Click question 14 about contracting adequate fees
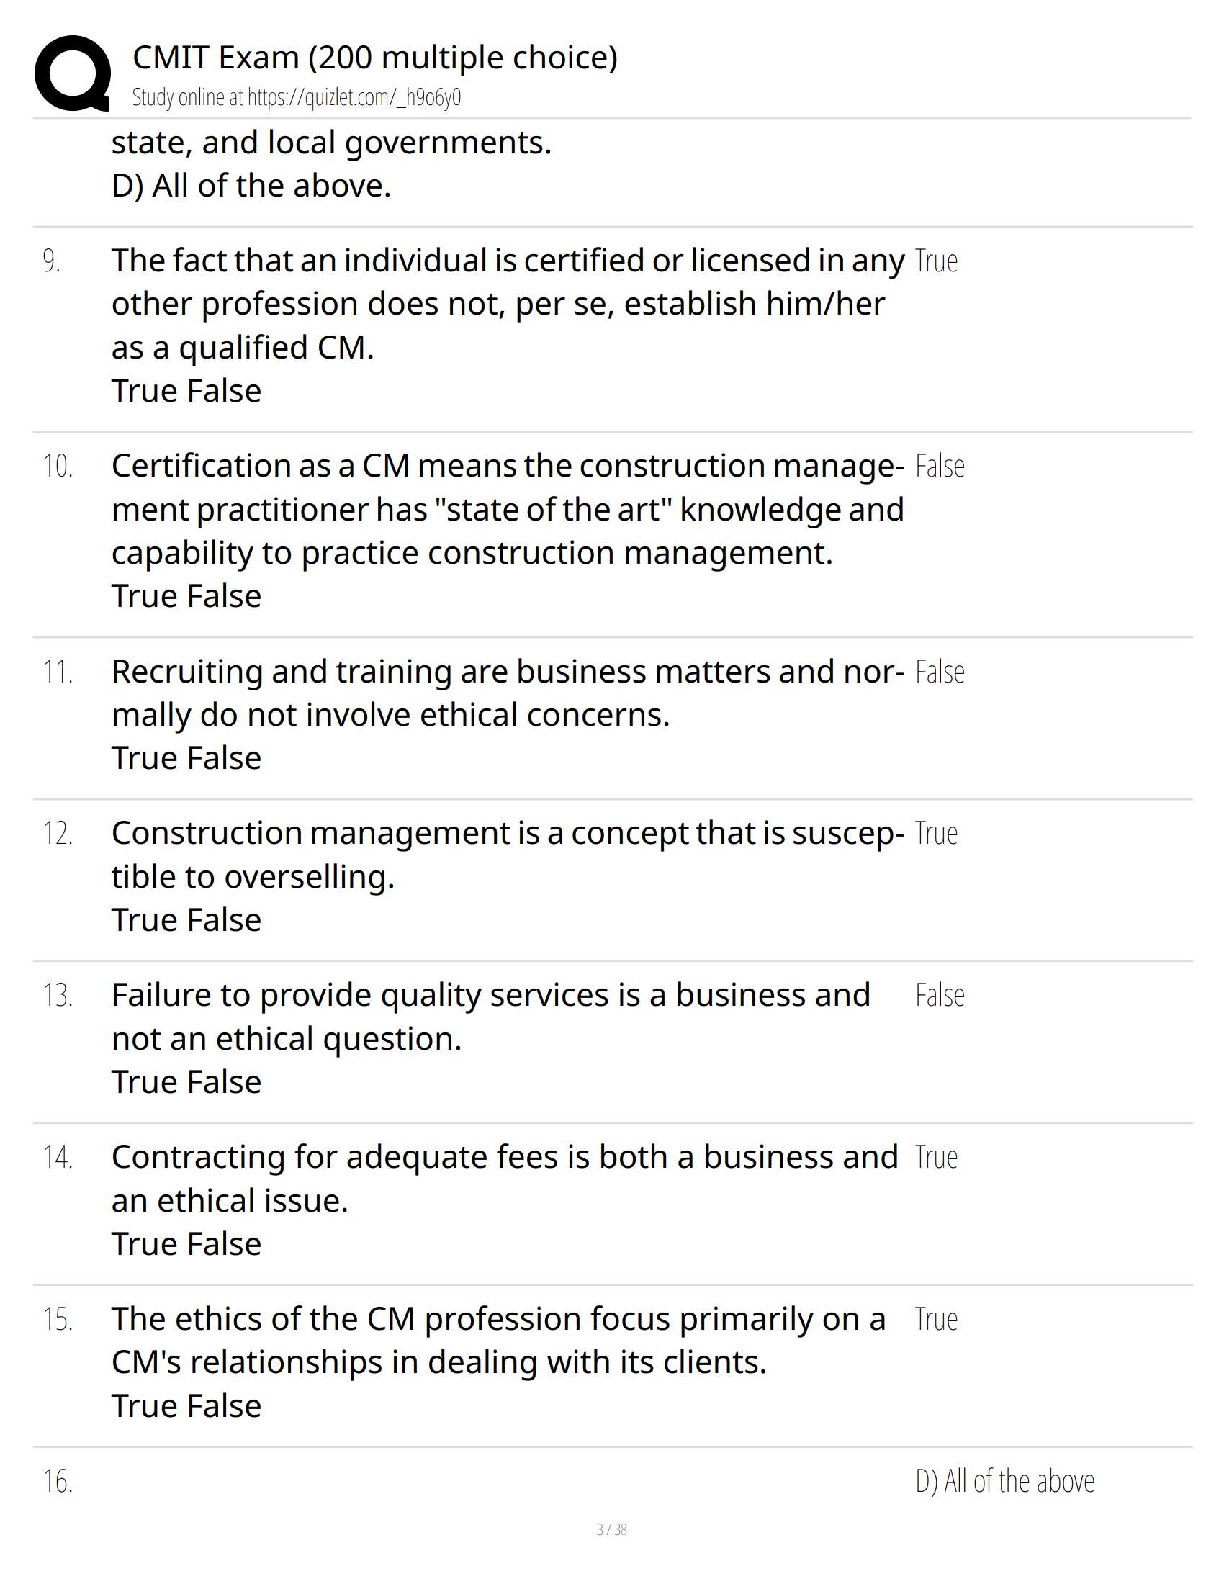 [x=504, y=1178]
